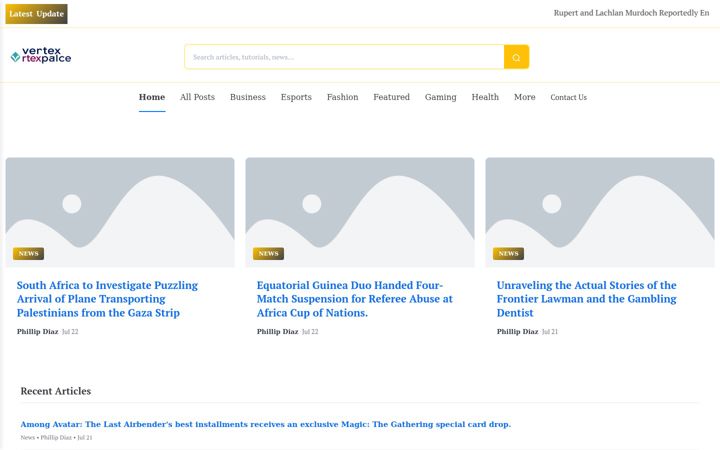Click the Latest Update label

click(x=36, y=14)
